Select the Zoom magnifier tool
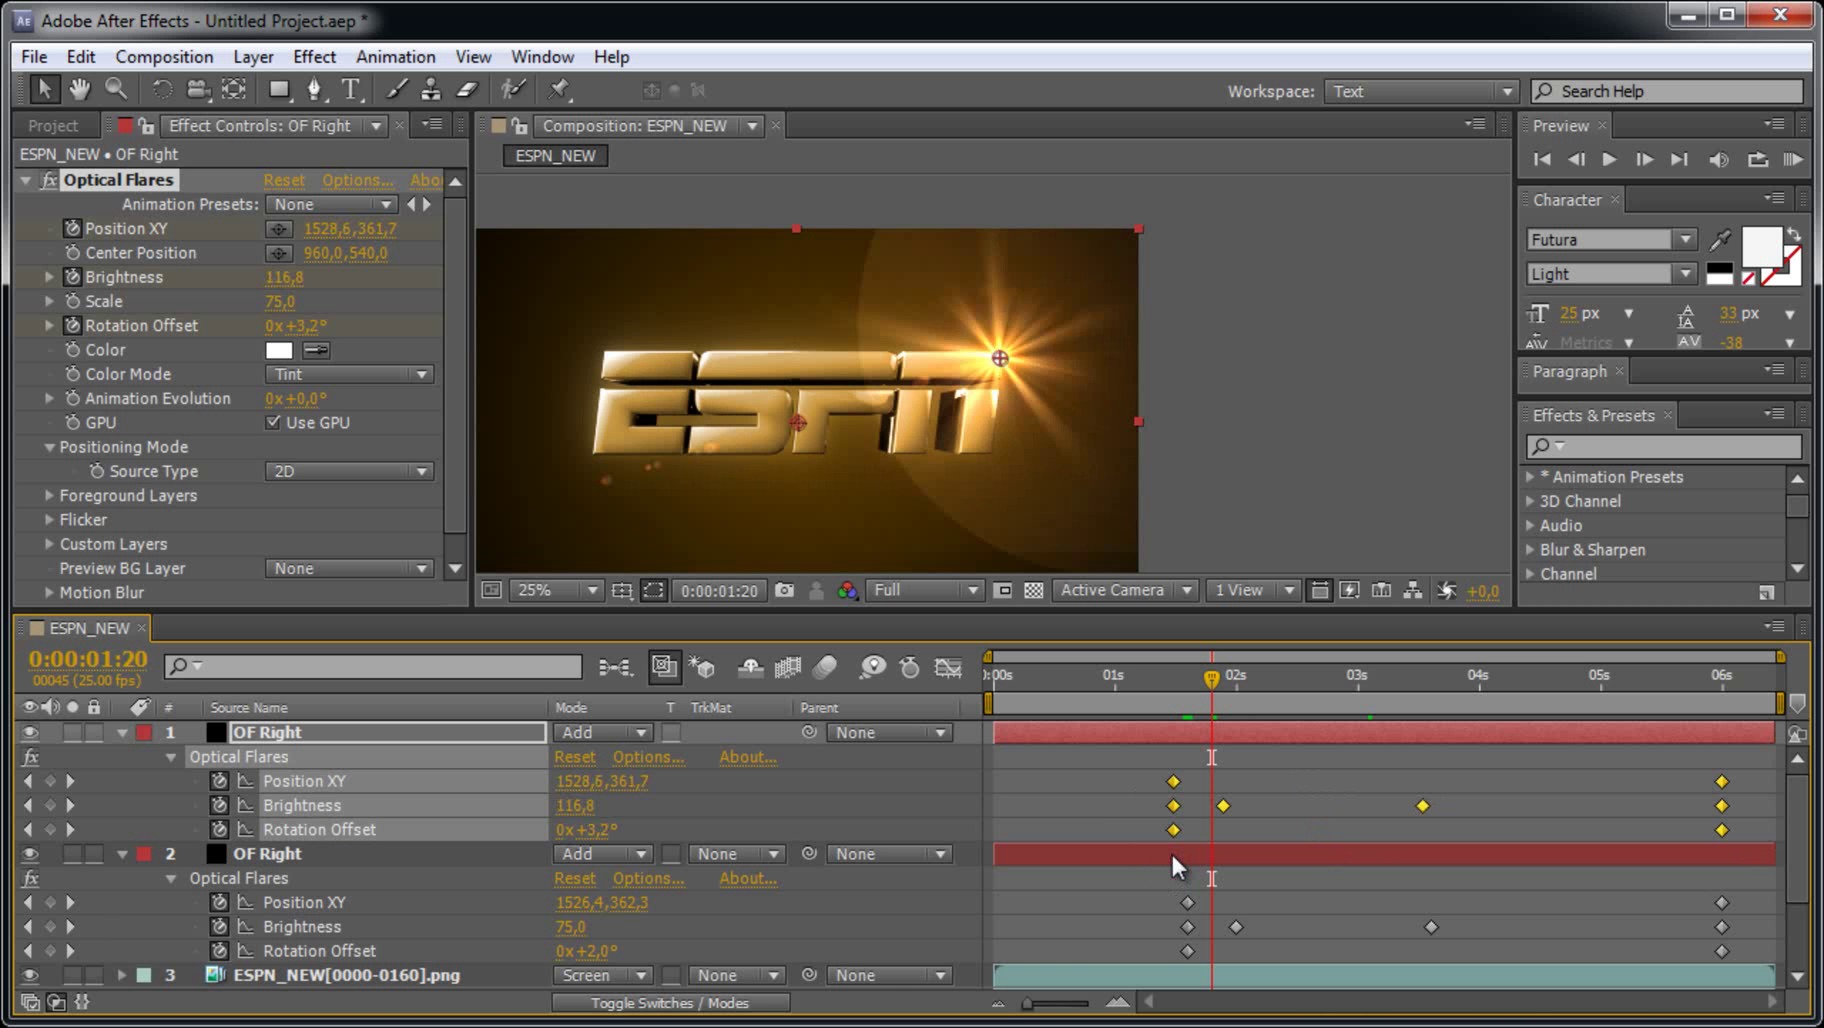 point(116,89)
